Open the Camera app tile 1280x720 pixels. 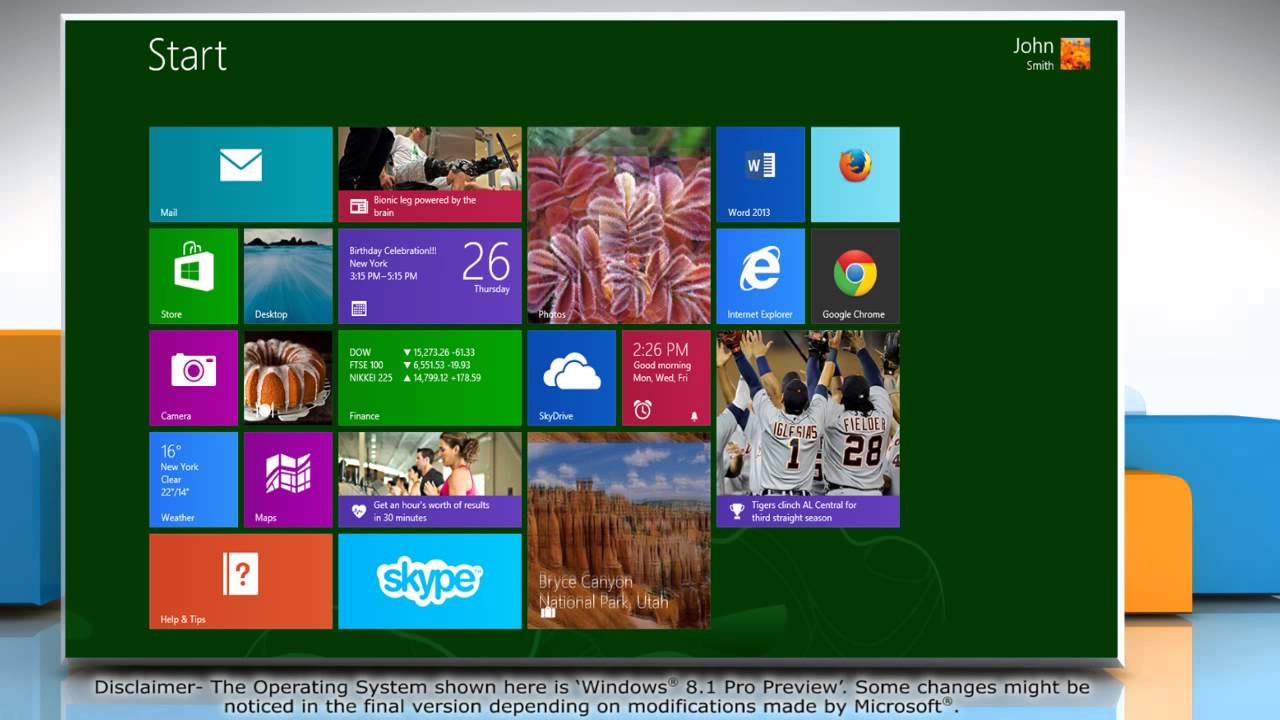point(193,378)
